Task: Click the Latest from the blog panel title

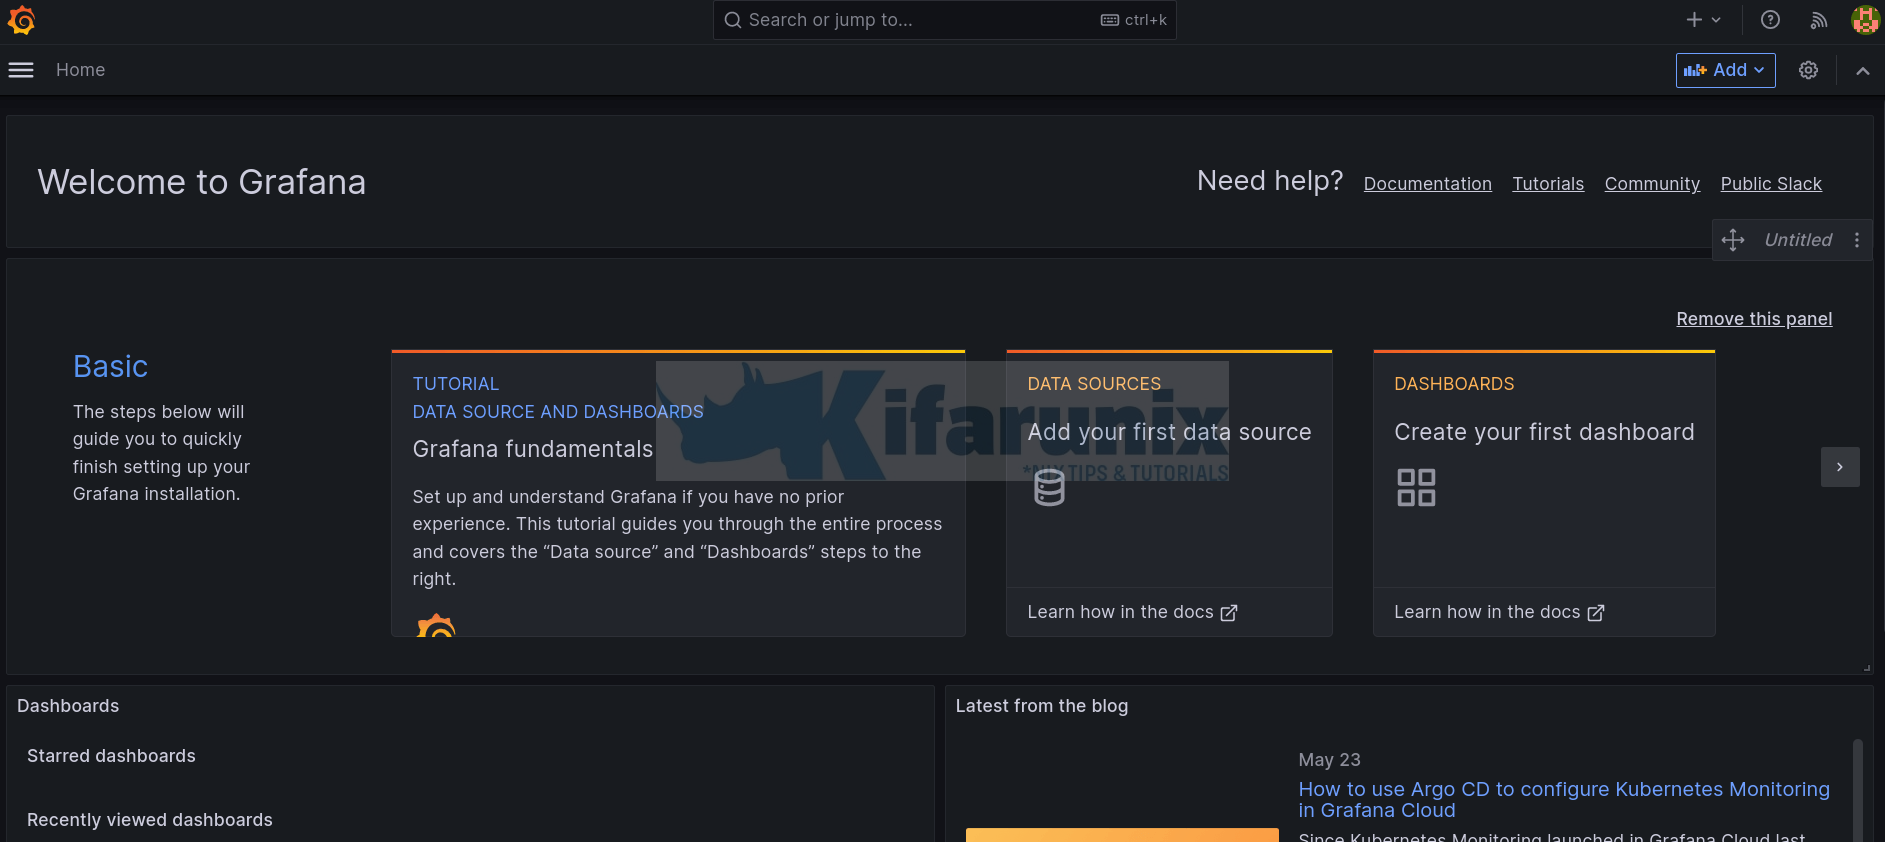Action: [x=1041, y=706]
